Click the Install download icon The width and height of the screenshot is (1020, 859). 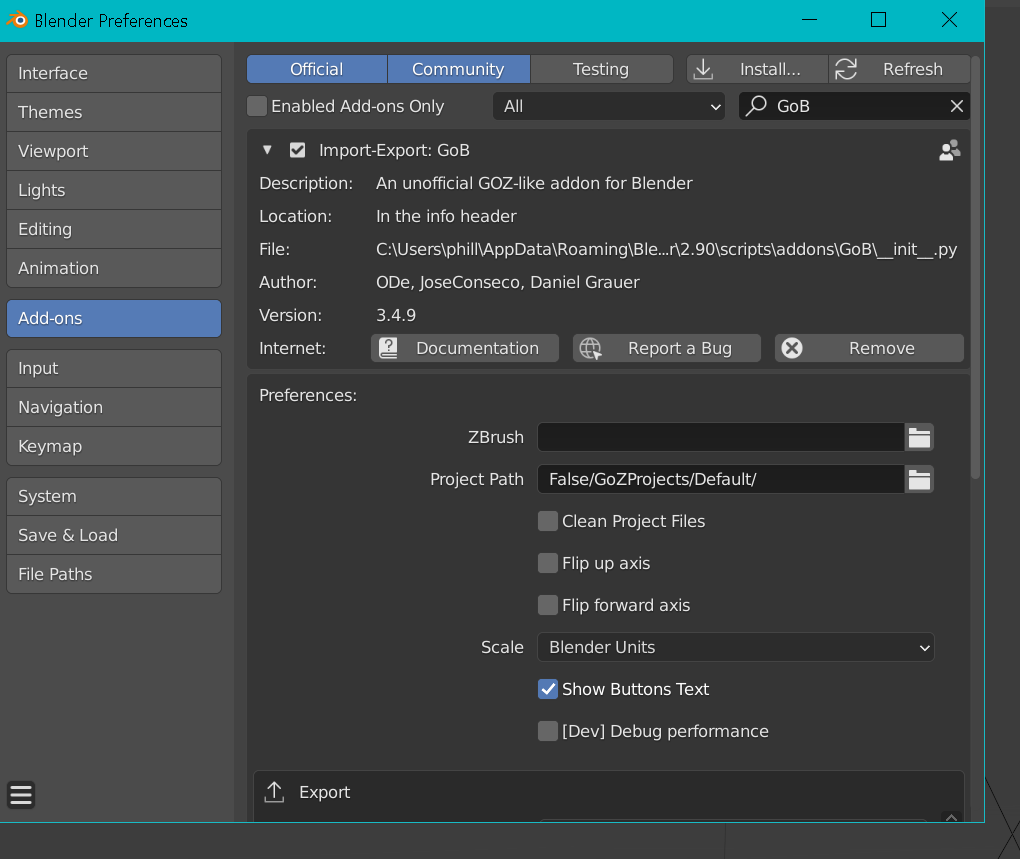pos(703,69)
